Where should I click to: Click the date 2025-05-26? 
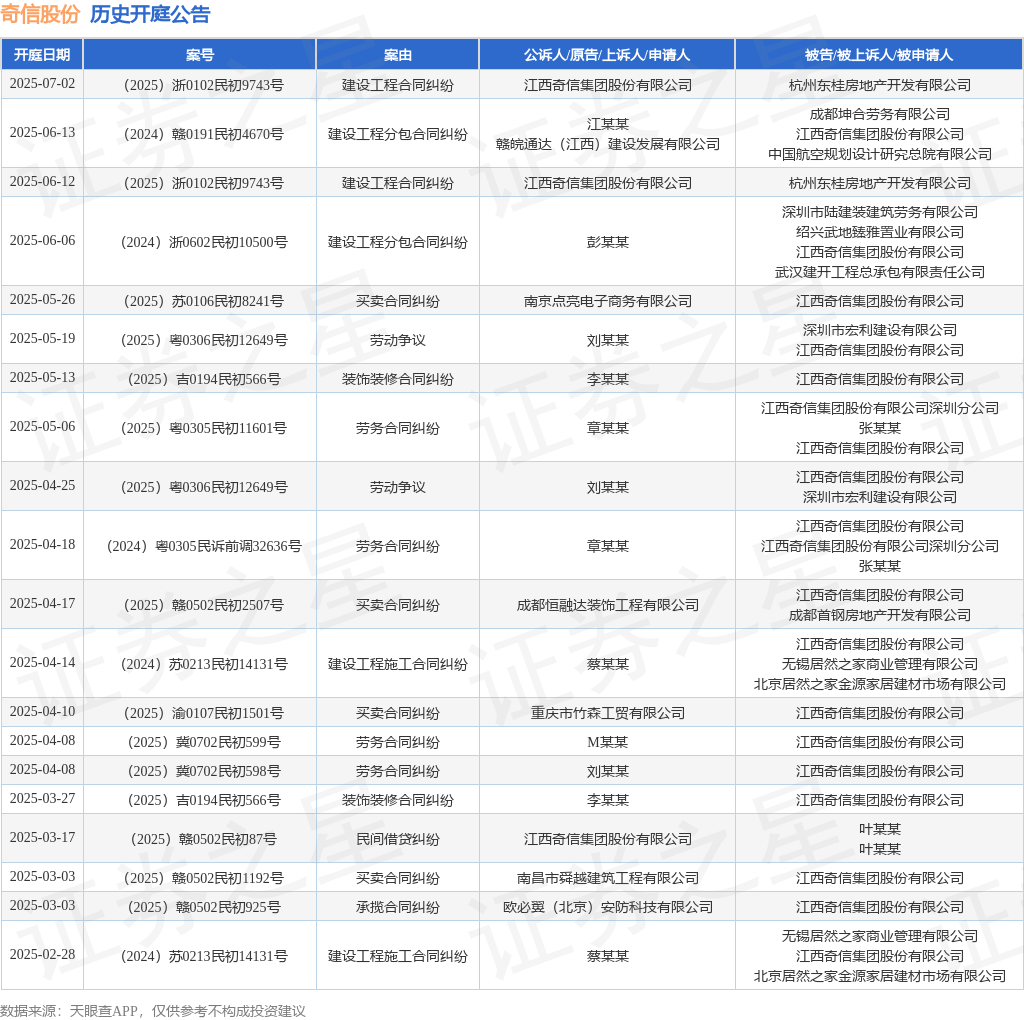click(42, 299)
